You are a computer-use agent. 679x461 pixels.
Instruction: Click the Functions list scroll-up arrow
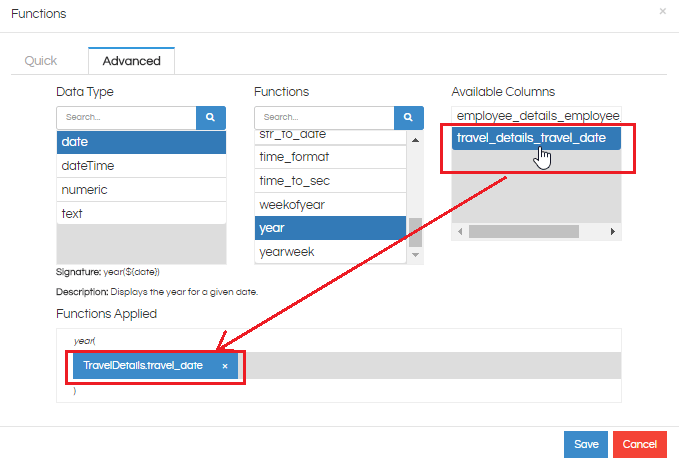coord(415,140)
